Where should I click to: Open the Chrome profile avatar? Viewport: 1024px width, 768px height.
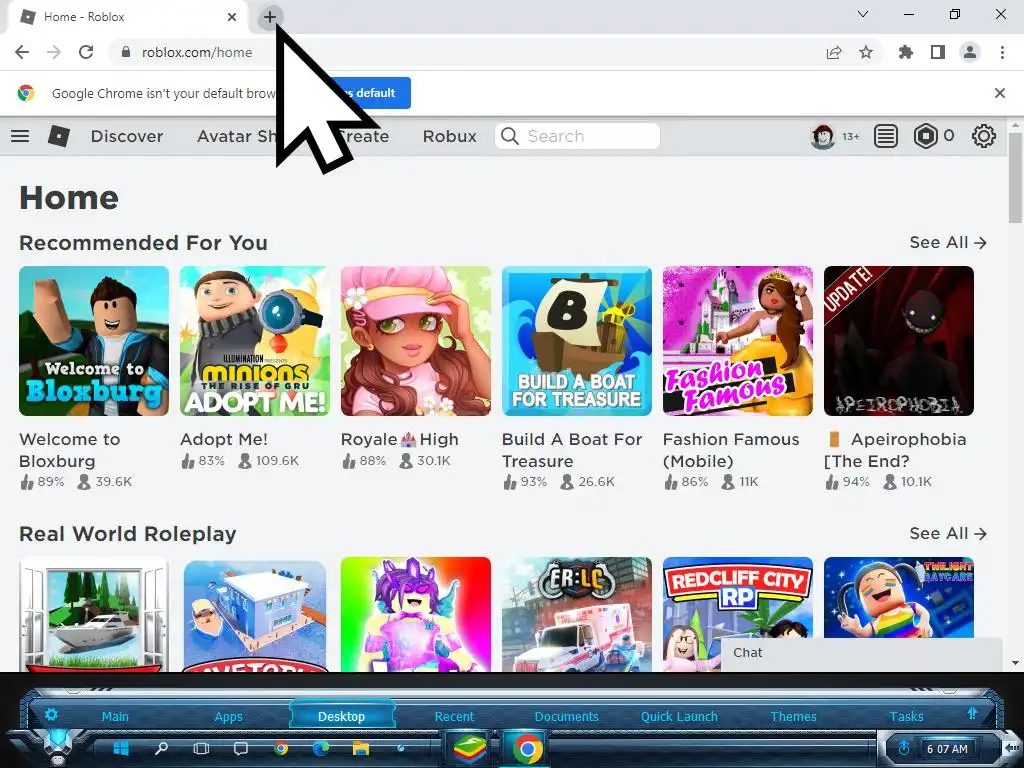(970, 52)
